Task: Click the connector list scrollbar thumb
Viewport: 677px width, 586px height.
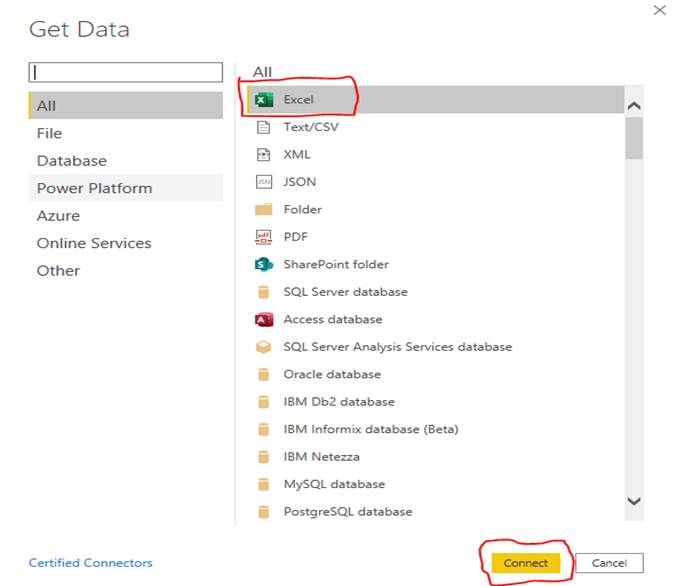Action: tap(634, 138)
